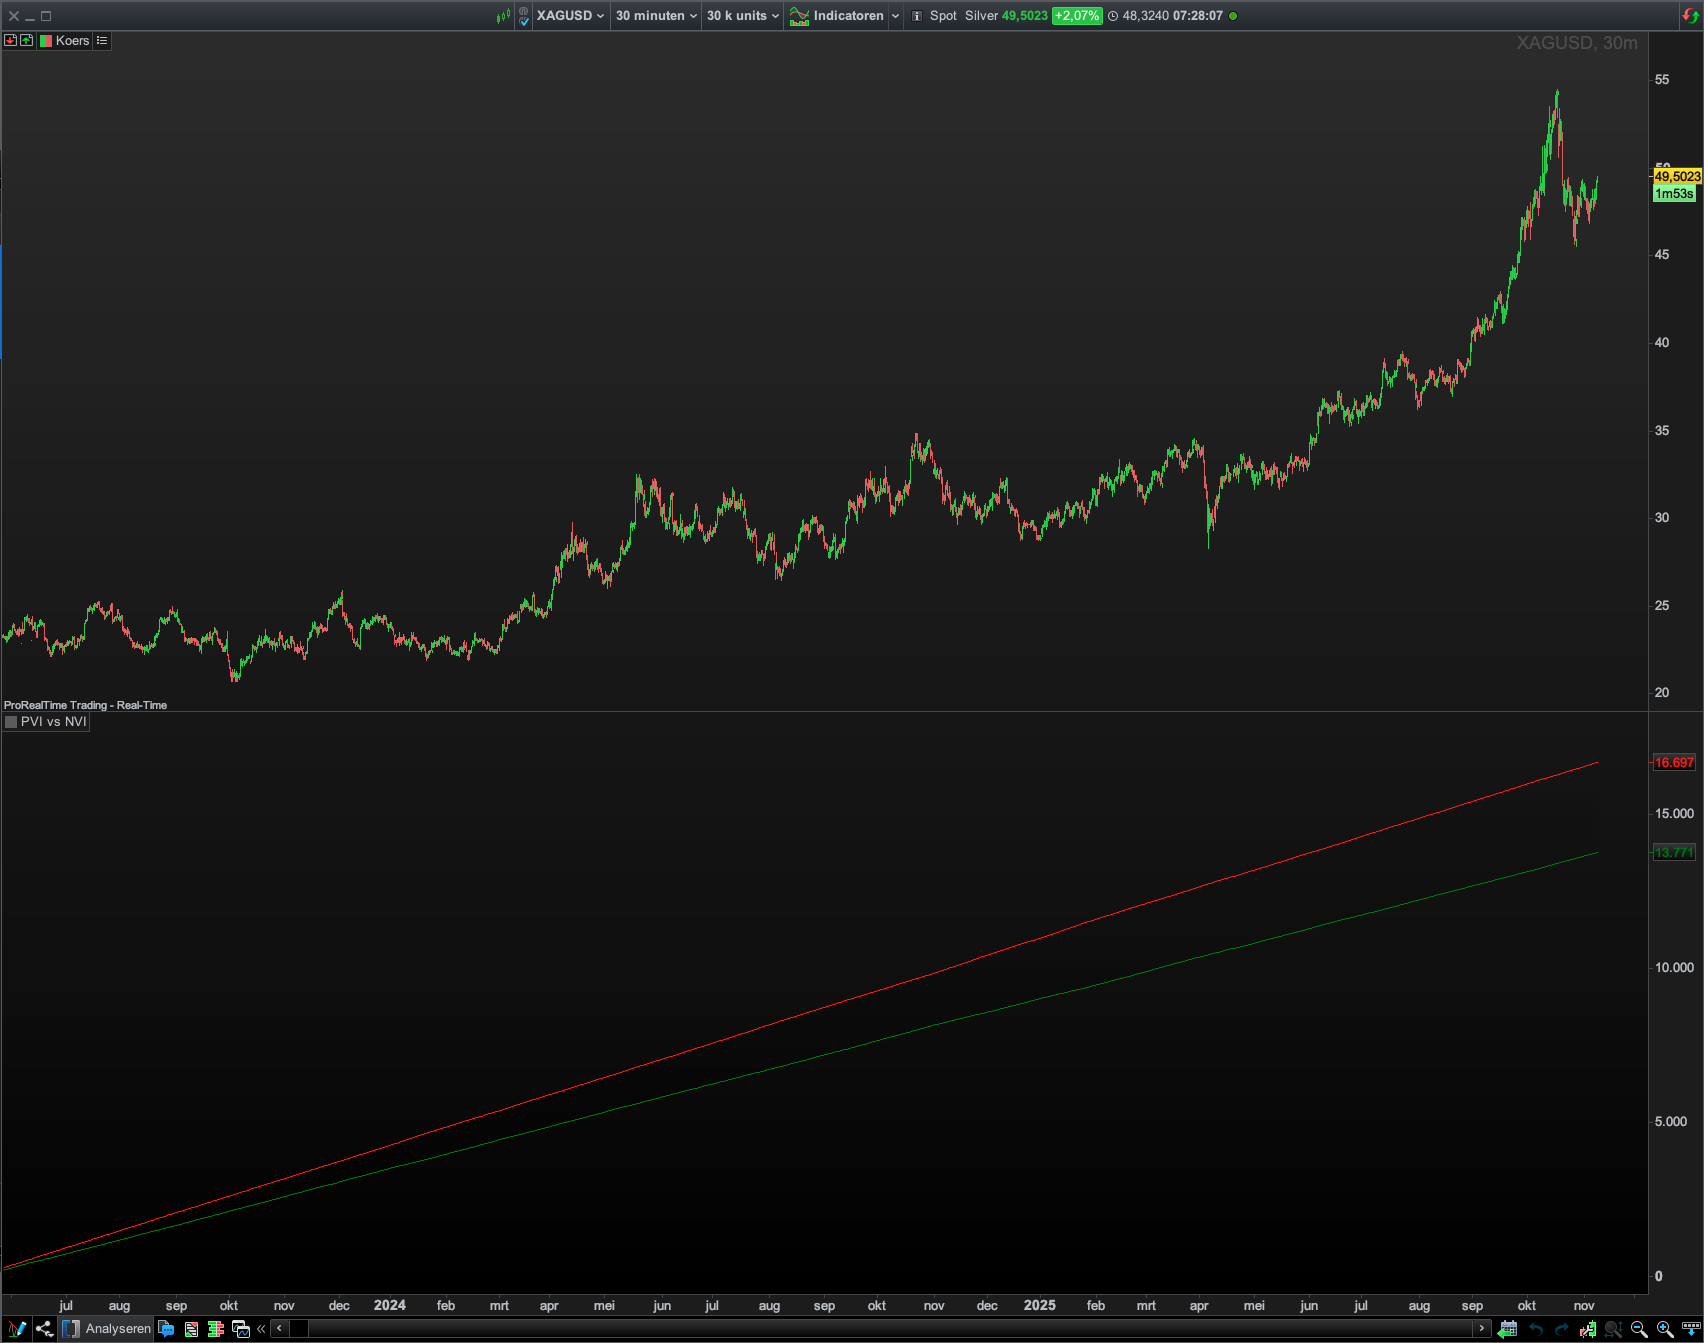Click the green real-time status dot

(x=1233, y=16)
